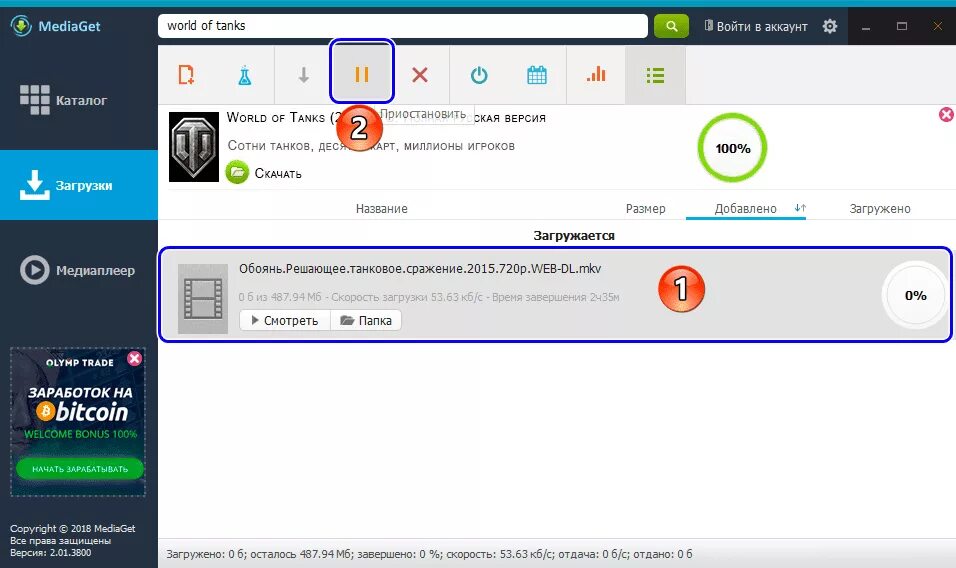Open the Медиаплеер sidebar section
Screen dimensions: 956x568
click(x=79, y=270)
